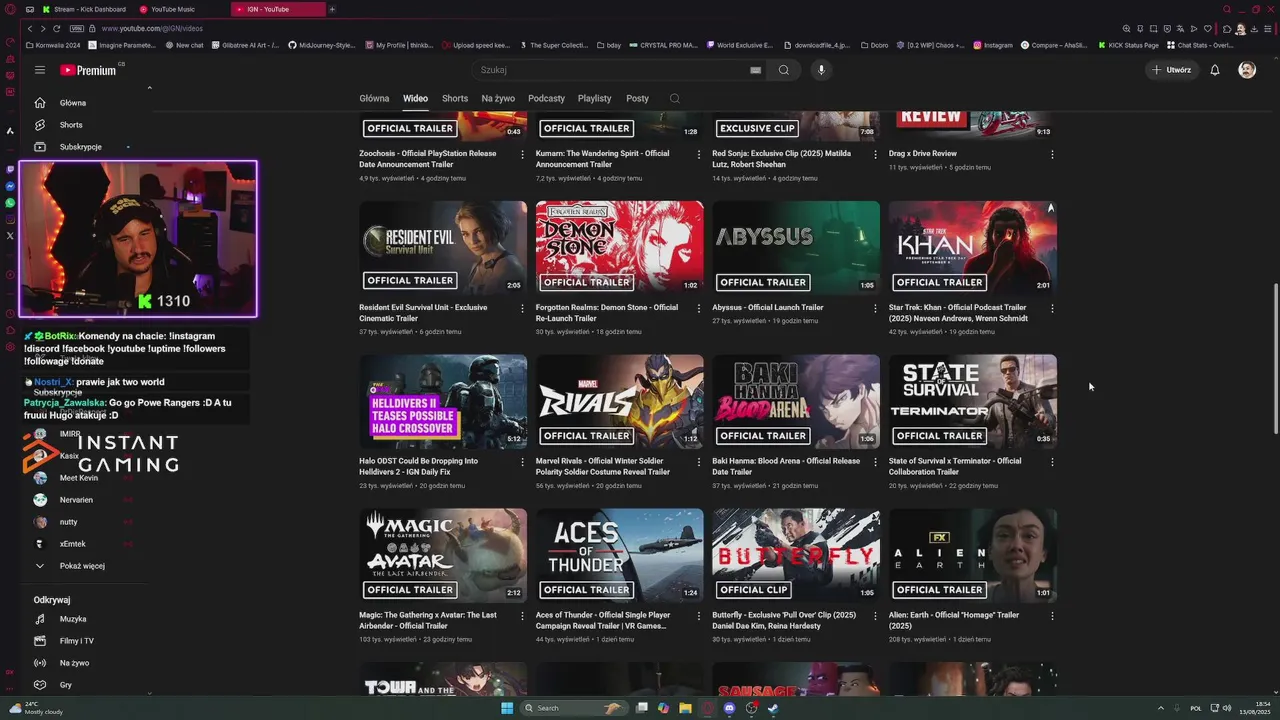
Task: Click the page vertical scrollbar thumb
Action: click(1275, 358)
